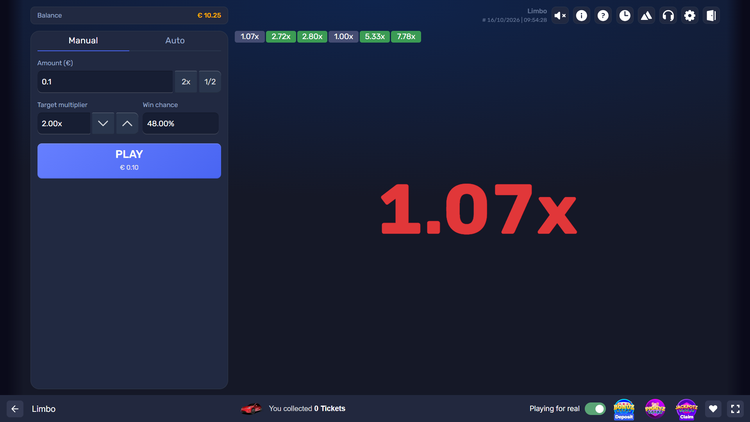Click the red car tickets icon
This screenshot has width=750, height=422.
pos(251,409)
